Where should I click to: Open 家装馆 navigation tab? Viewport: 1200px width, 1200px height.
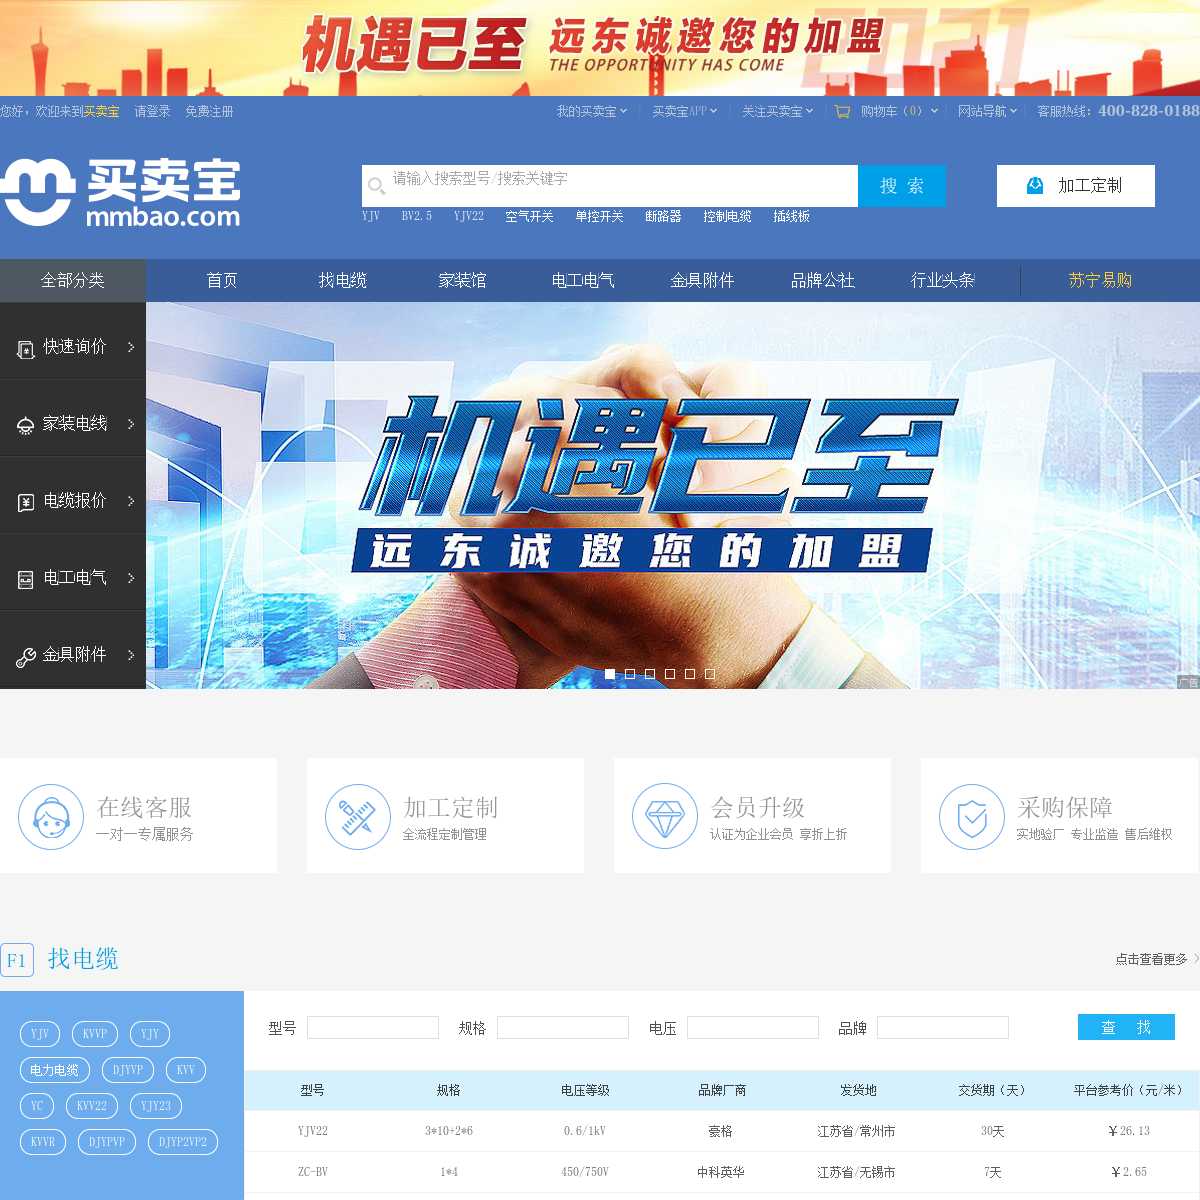tap(462, 280)
